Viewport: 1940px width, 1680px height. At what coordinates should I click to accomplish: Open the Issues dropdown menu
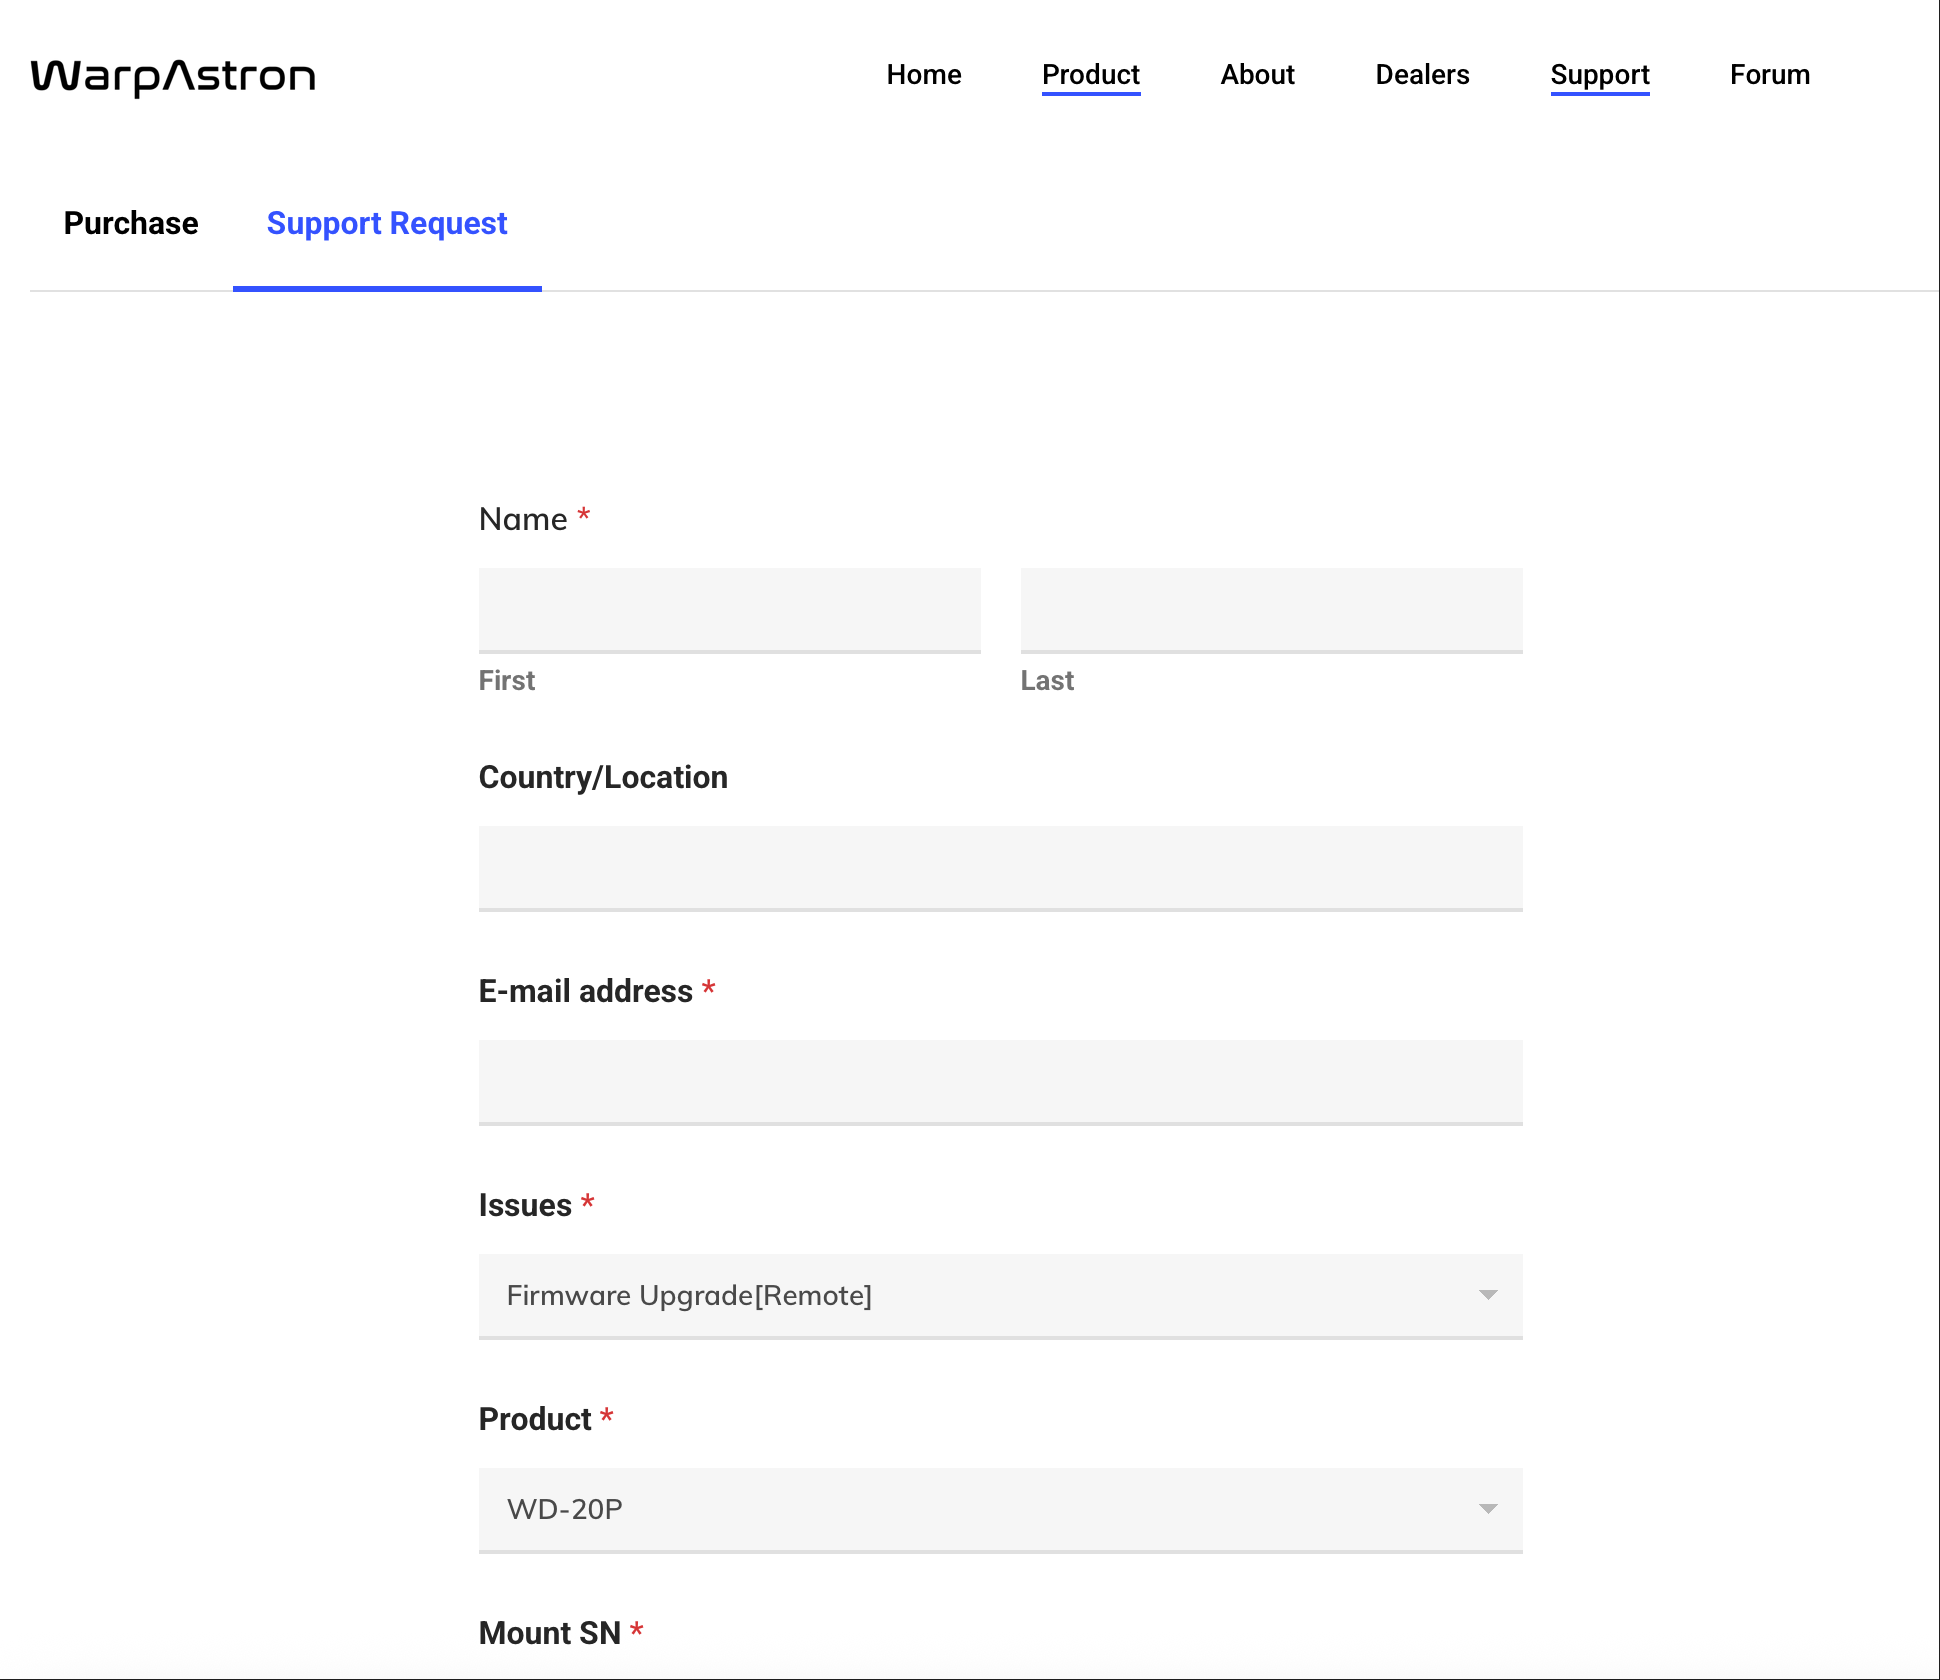click(x=980, y=1296)
